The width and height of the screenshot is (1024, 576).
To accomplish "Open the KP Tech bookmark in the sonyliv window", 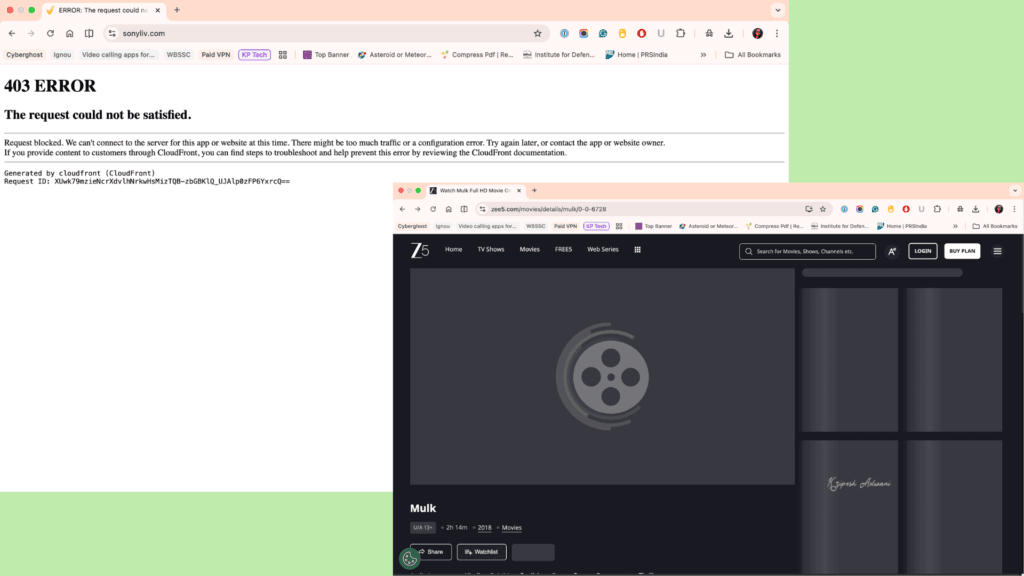I will (254, 55).
